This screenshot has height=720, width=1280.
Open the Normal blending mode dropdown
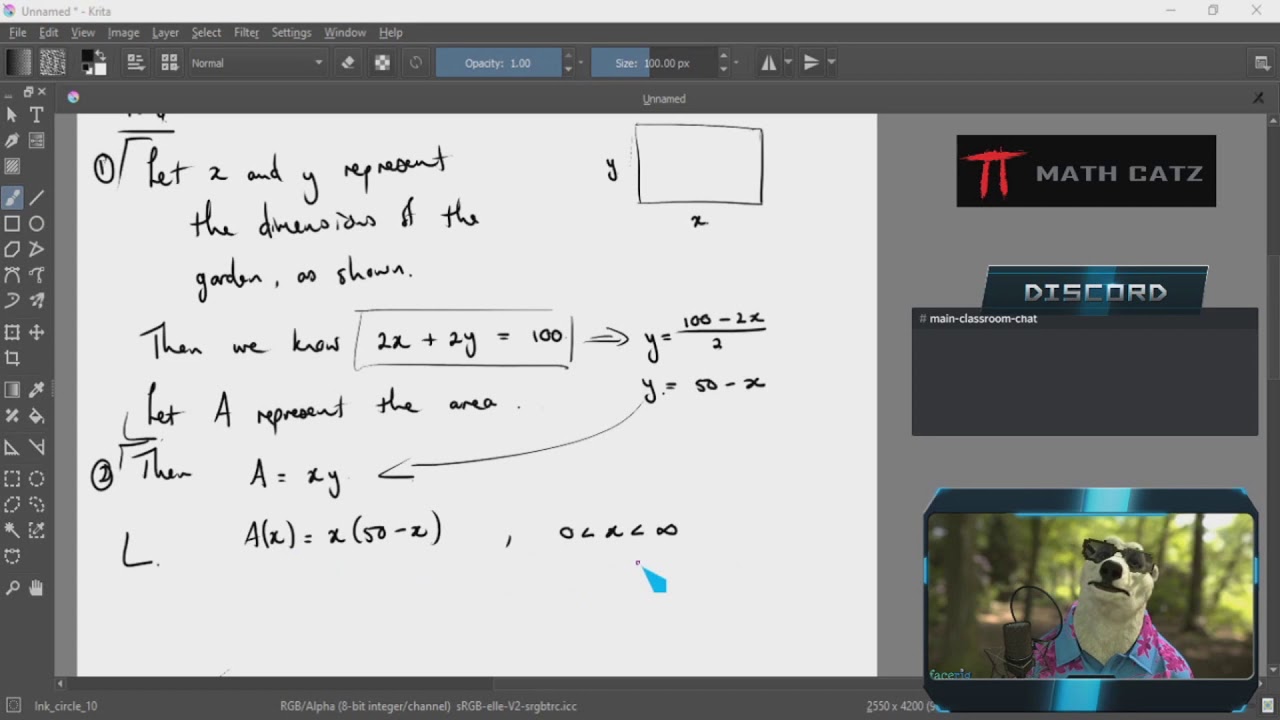coord(257,62)
